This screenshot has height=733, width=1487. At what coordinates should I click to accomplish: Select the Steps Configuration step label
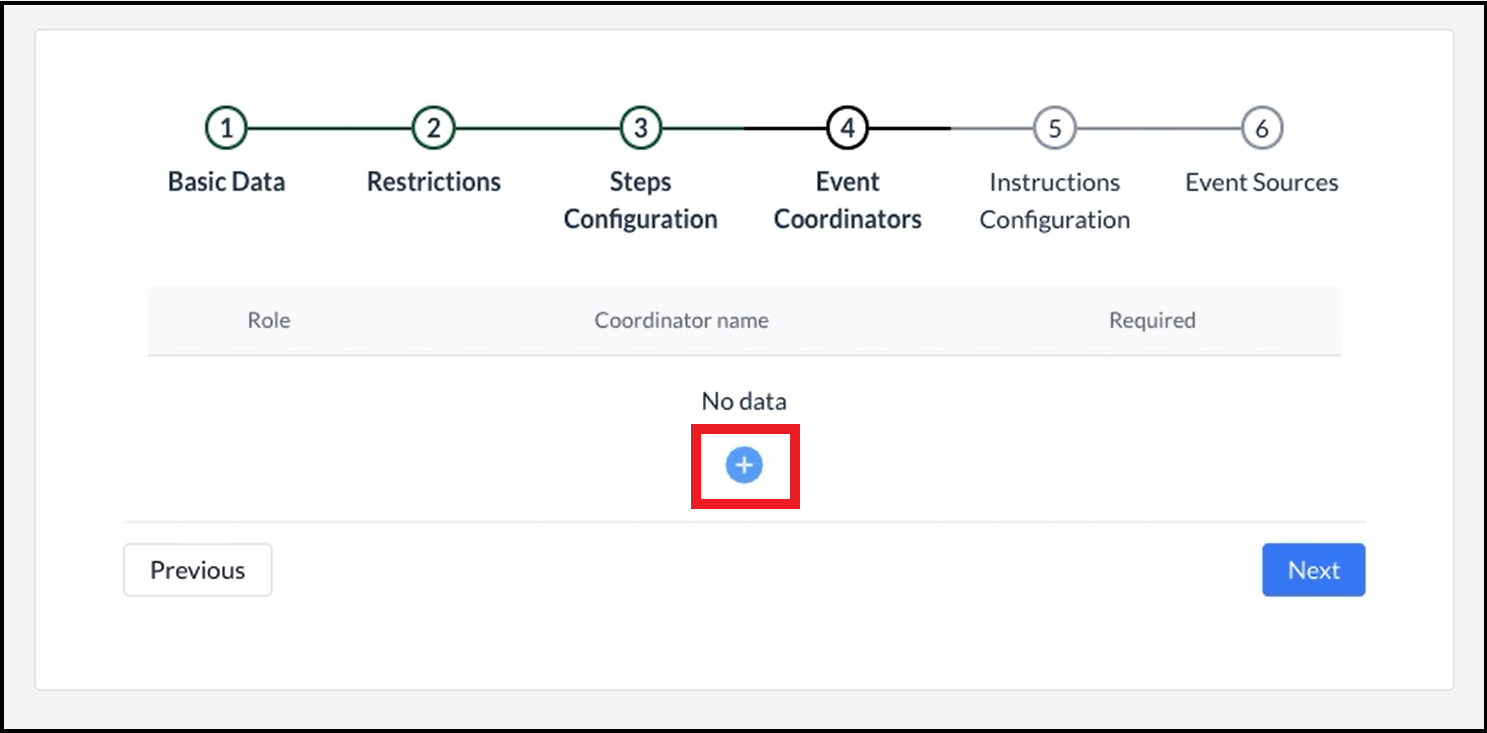click(641, 200)
